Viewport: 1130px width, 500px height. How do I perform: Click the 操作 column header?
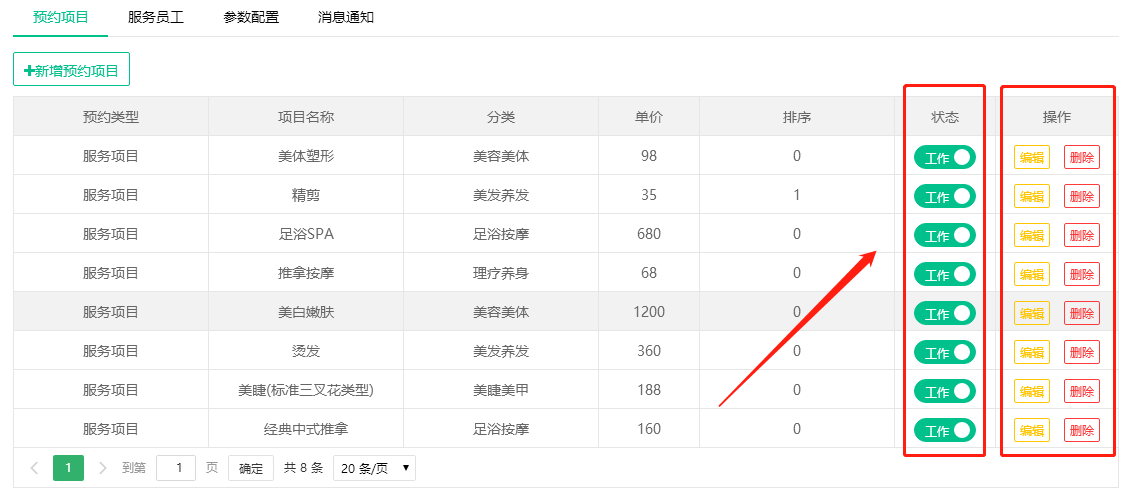pos(1056,117)
